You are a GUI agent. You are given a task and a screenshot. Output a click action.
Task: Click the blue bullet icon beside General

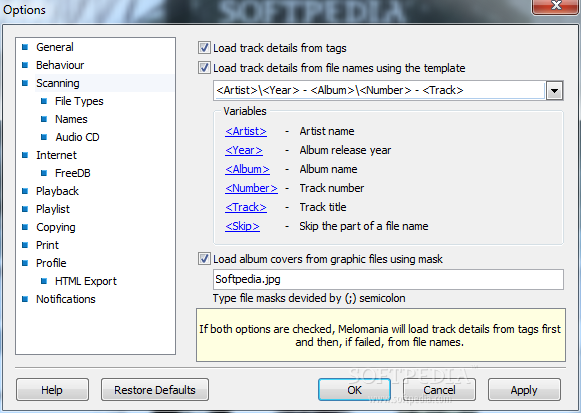25,47
